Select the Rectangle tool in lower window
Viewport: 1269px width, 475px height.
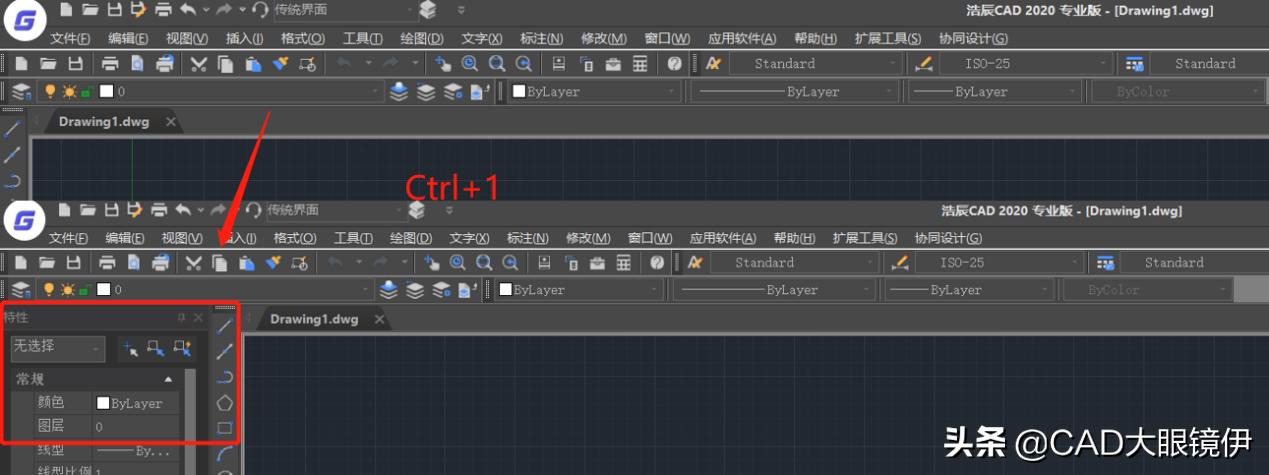(225, 428)
